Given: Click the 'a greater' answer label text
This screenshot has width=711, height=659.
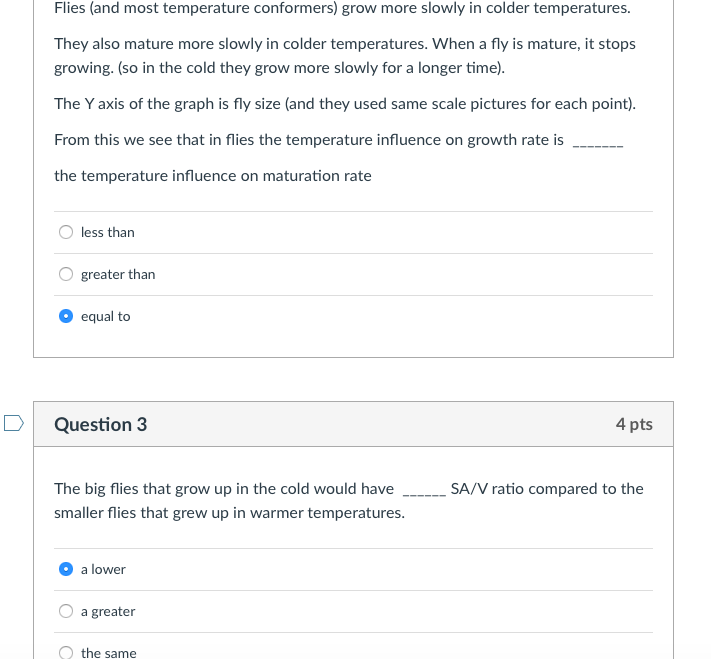Looking at the screenshot, I should pyautogui.click(x=108, y=611).
